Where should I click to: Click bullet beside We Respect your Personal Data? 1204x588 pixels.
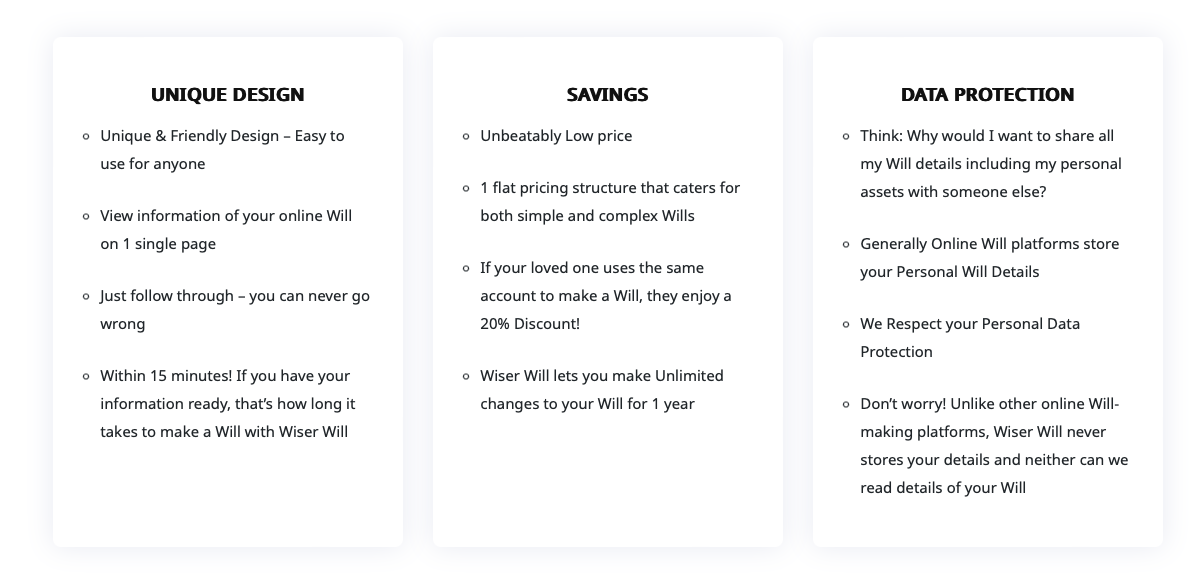click(847, 324)
